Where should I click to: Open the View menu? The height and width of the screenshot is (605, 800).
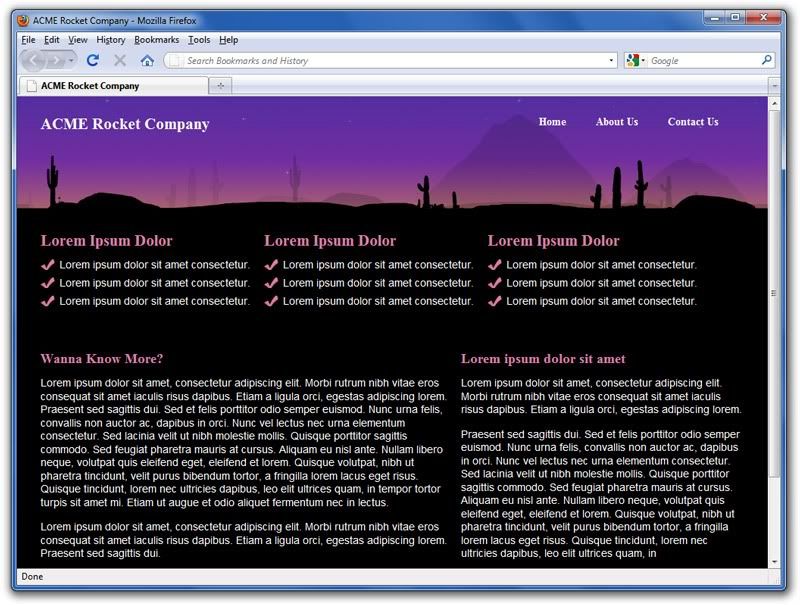click(78, 40)
